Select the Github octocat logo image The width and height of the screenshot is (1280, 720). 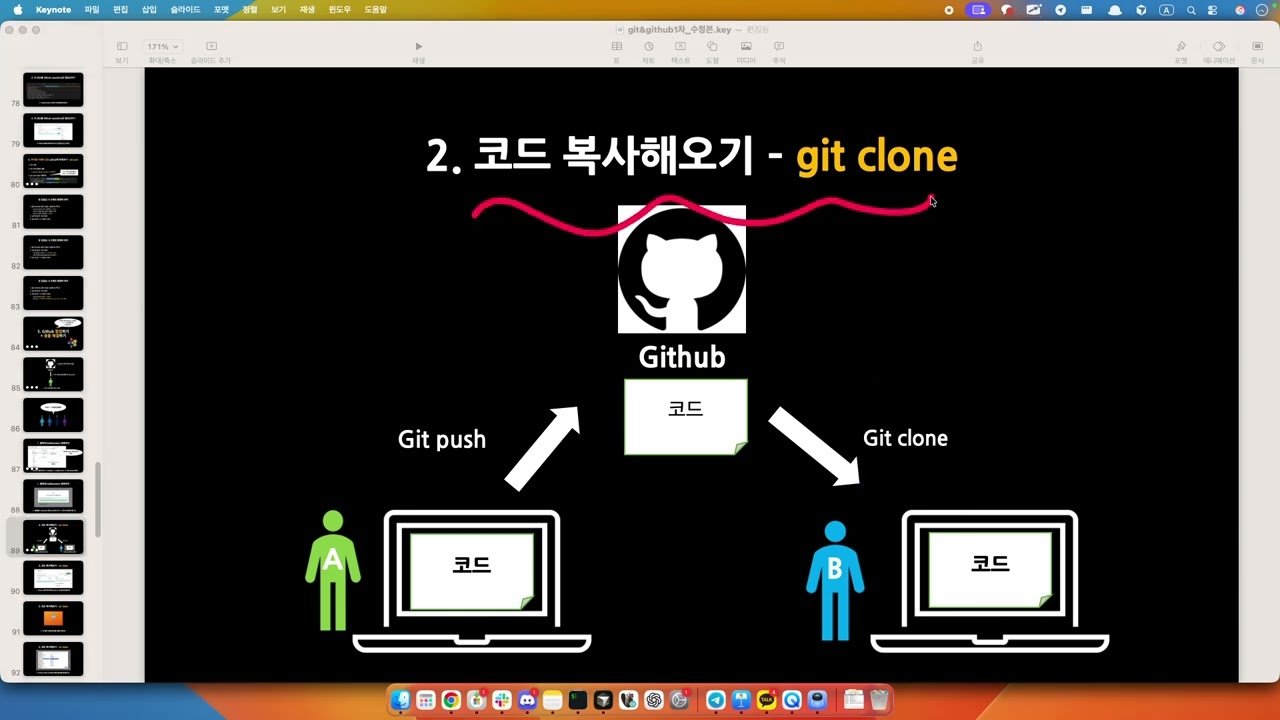pyautogui.click(x=682, y=269)
